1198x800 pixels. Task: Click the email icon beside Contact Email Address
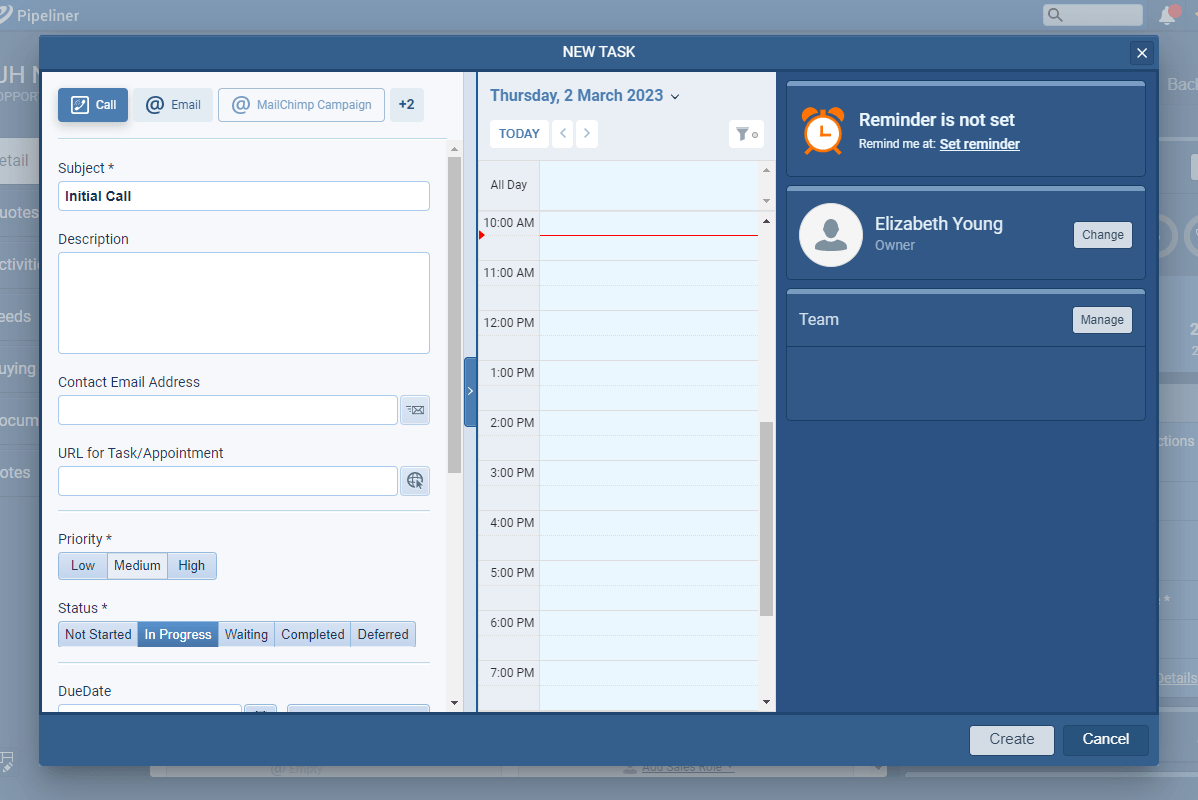tap(415, 410)
